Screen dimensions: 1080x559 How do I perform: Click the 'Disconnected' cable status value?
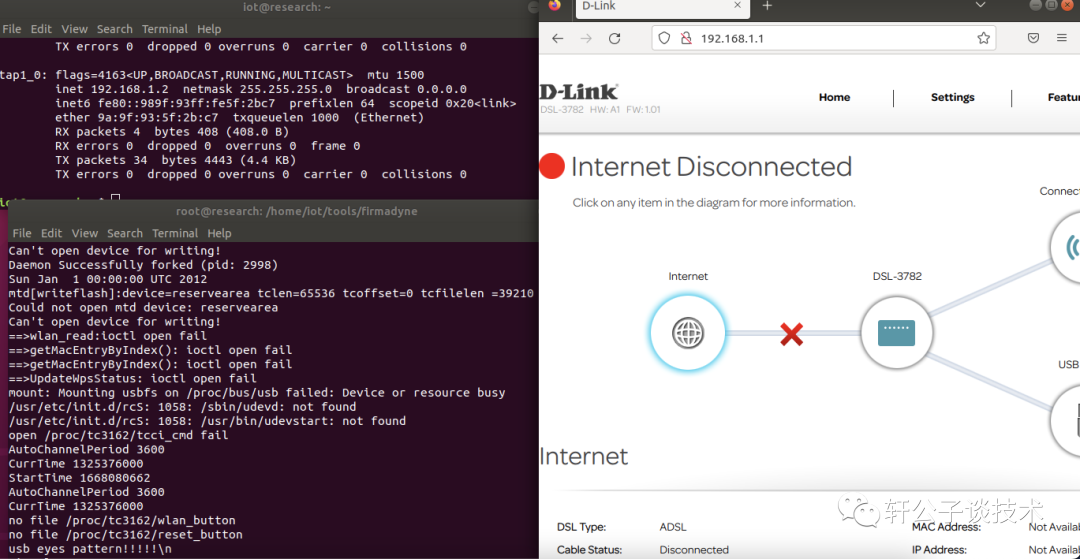click(694, 550)
